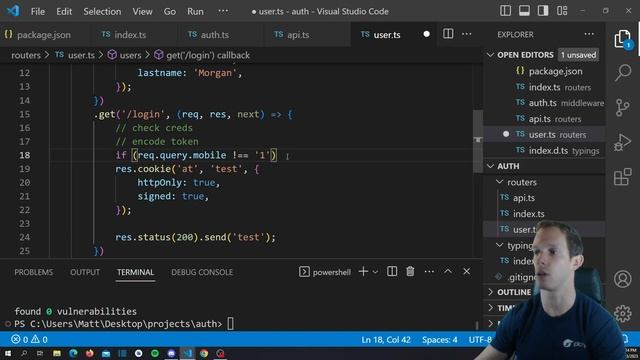Open the Extensions view

coord(622,177)
